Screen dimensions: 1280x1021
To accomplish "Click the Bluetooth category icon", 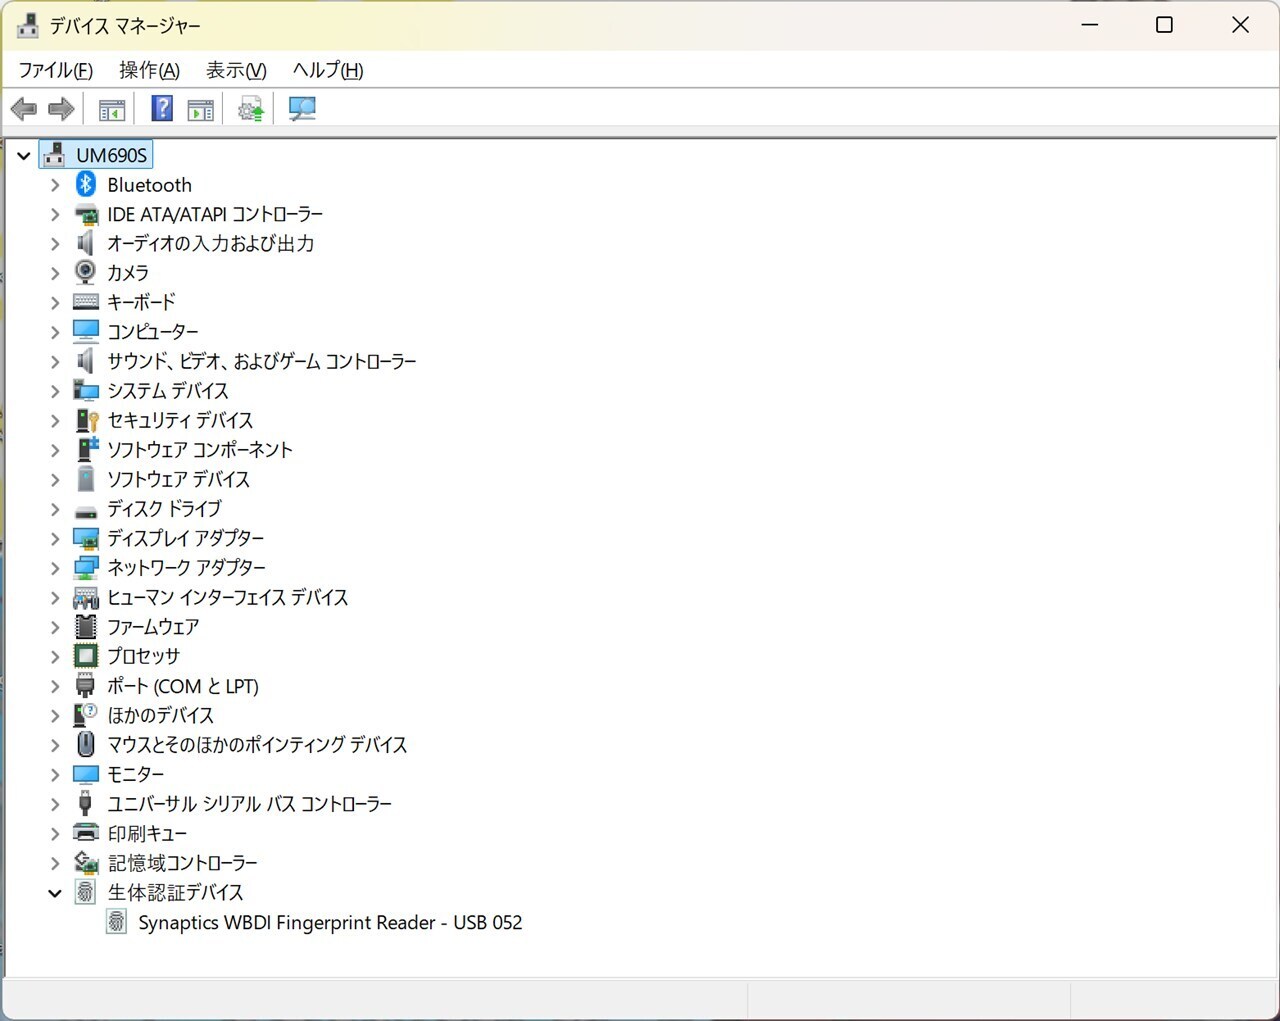I will coord(86,184).
